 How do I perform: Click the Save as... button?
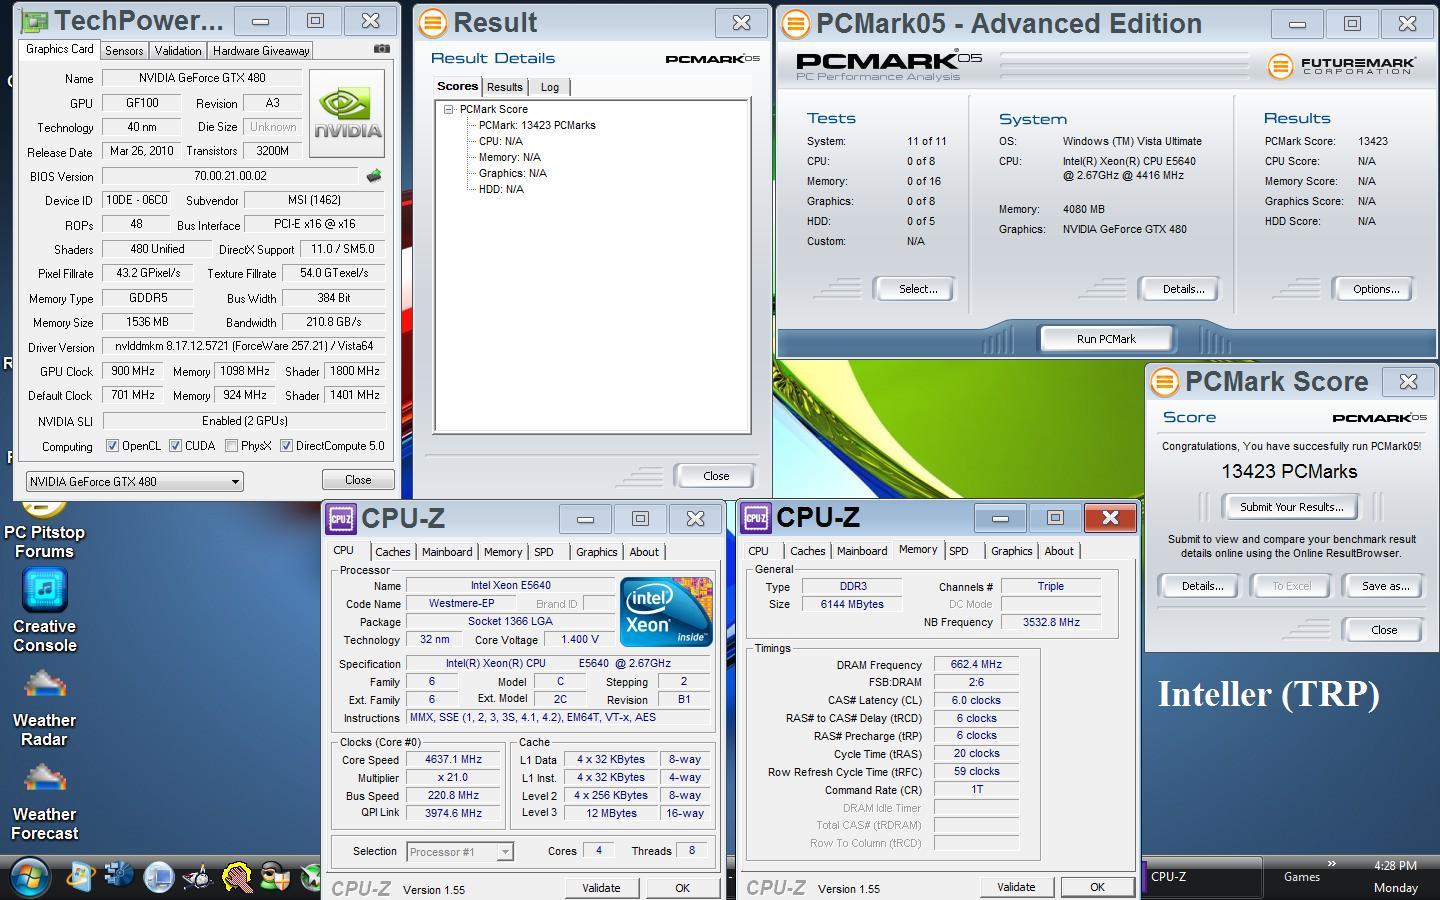(x=1385, y=586)
